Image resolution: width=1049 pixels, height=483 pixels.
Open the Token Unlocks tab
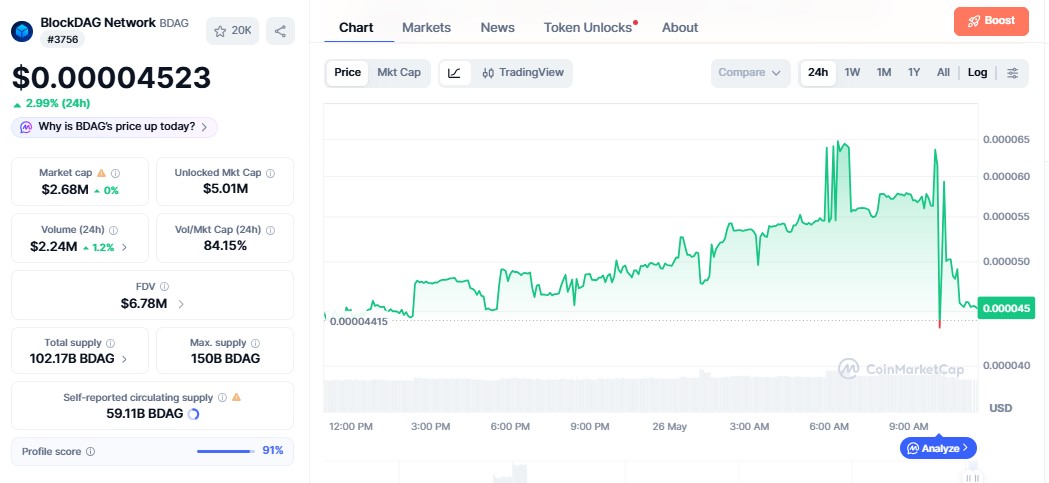click(x=587, y=27)
